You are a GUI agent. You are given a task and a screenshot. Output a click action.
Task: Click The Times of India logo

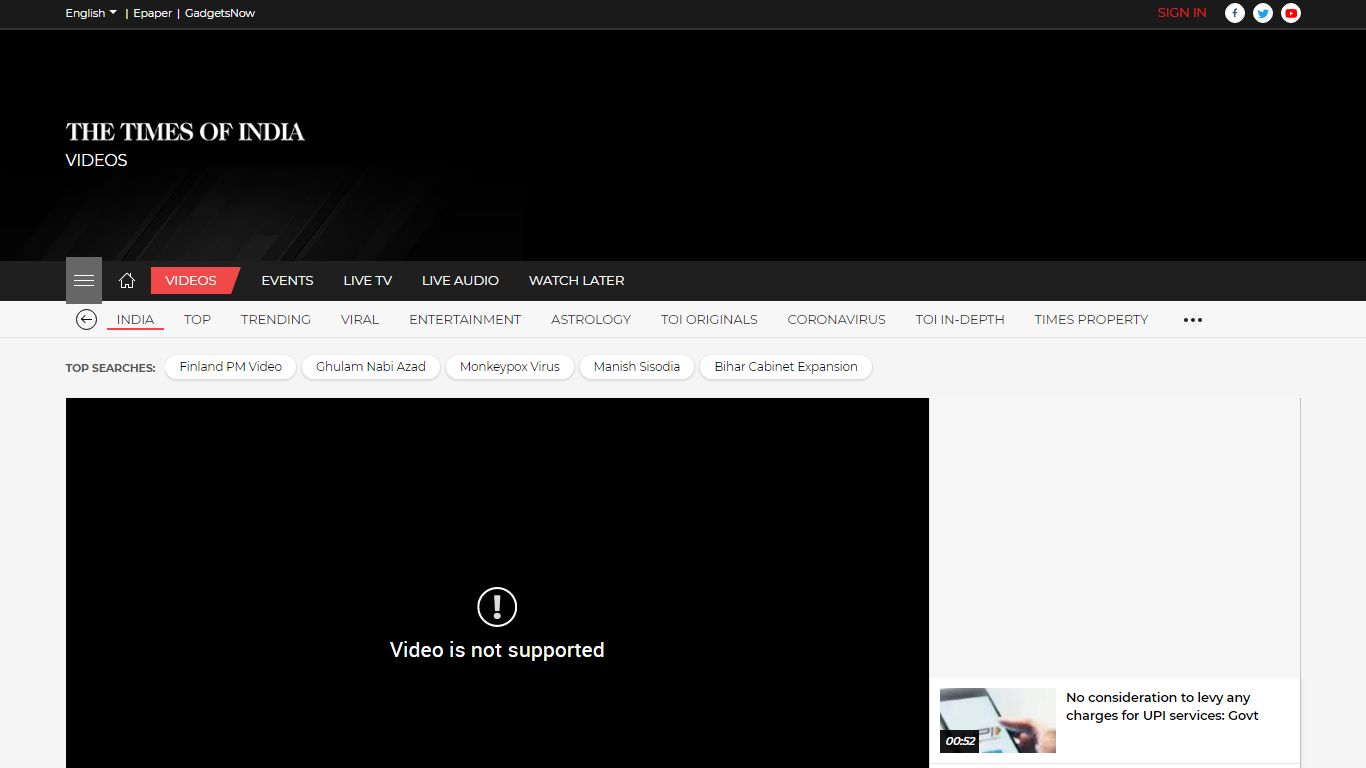pyautogui.click(x=185, y=132)
